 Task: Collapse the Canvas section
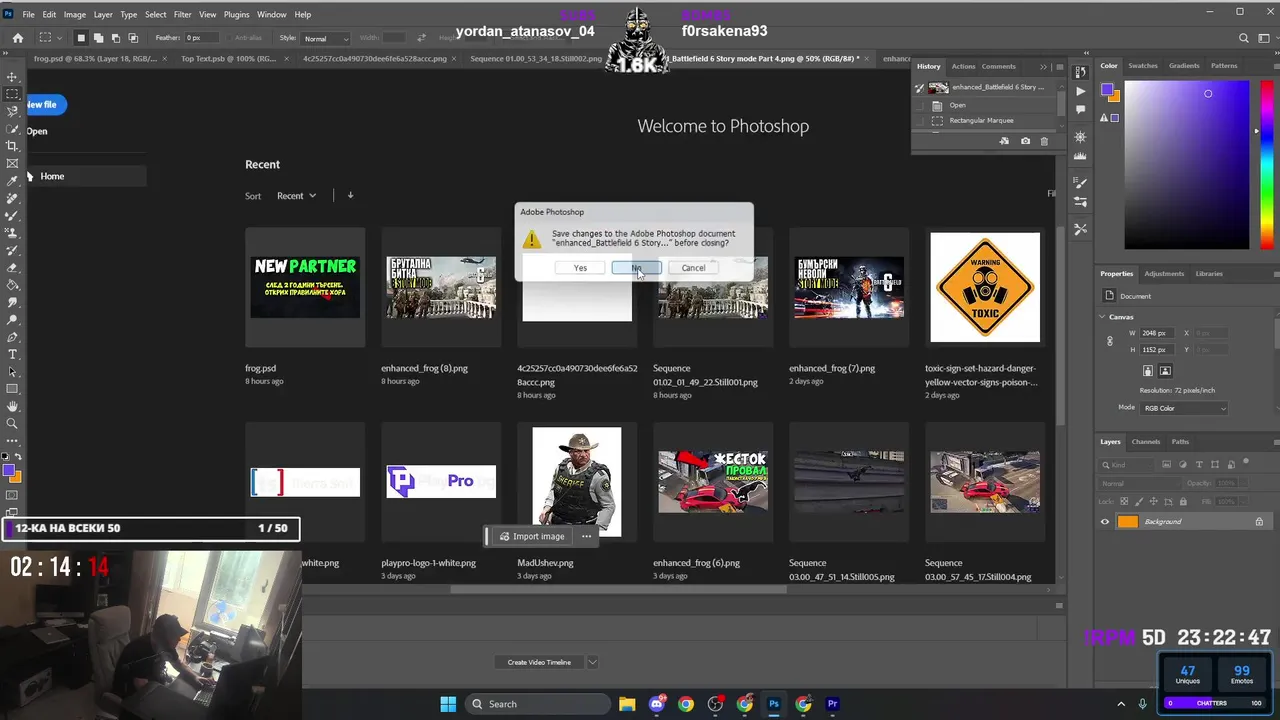tap(1102, 317)
